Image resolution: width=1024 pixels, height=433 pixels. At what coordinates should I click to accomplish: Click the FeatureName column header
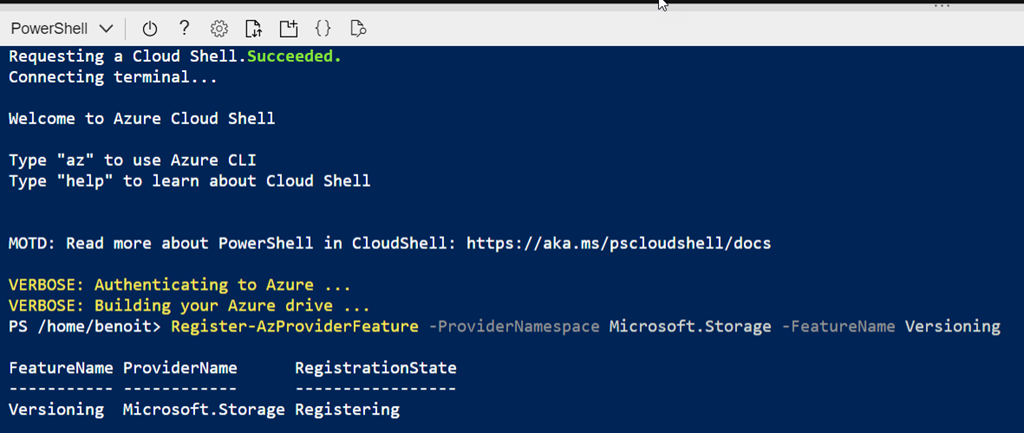60,369
